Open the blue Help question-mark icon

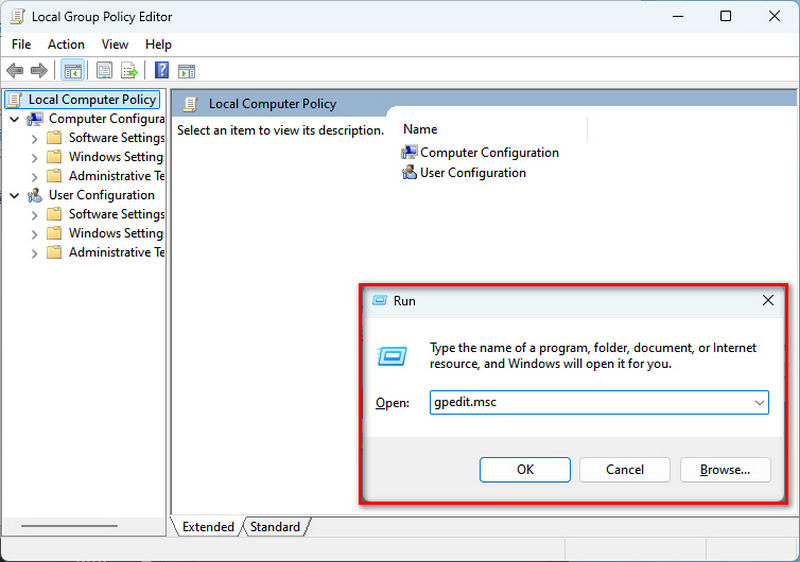coord(162,70)
